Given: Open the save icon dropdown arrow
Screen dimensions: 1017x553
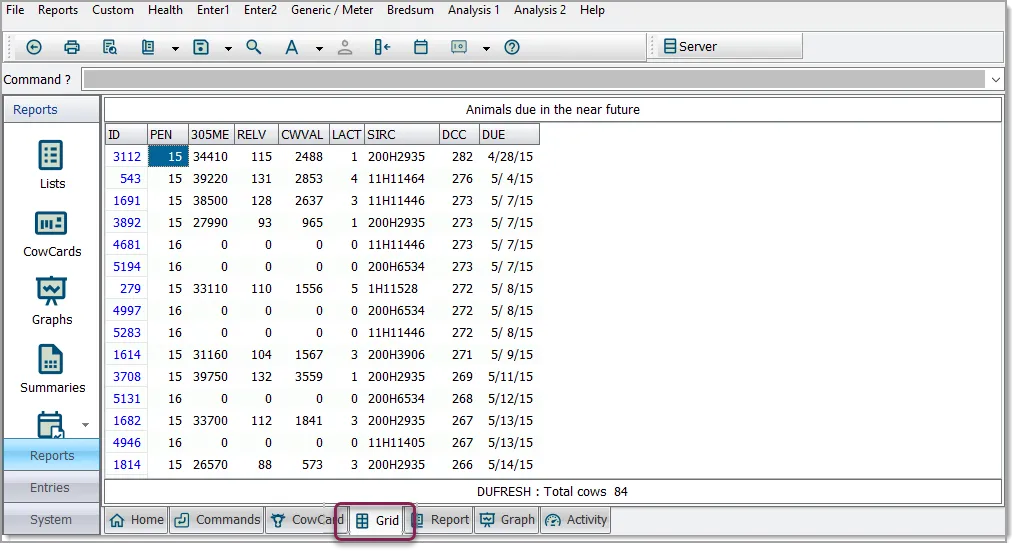Looking at the screenshot, I should [x=228, y=49].
